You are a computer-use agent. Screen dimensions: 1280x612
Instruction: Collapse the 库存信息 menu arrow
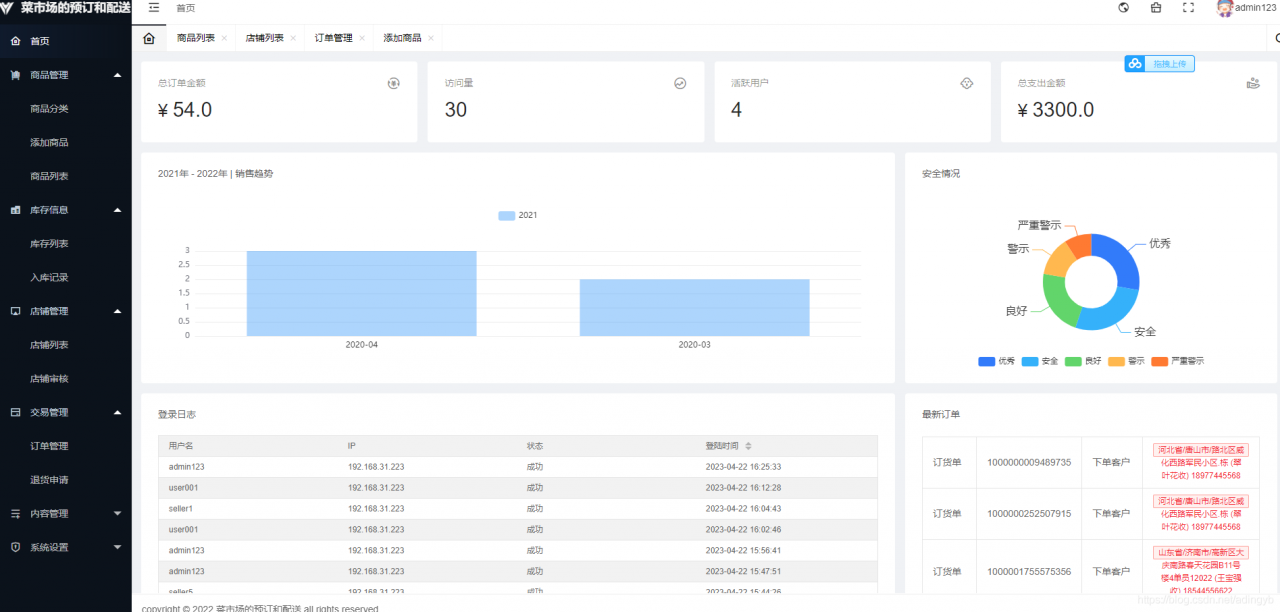click(117, 210)
